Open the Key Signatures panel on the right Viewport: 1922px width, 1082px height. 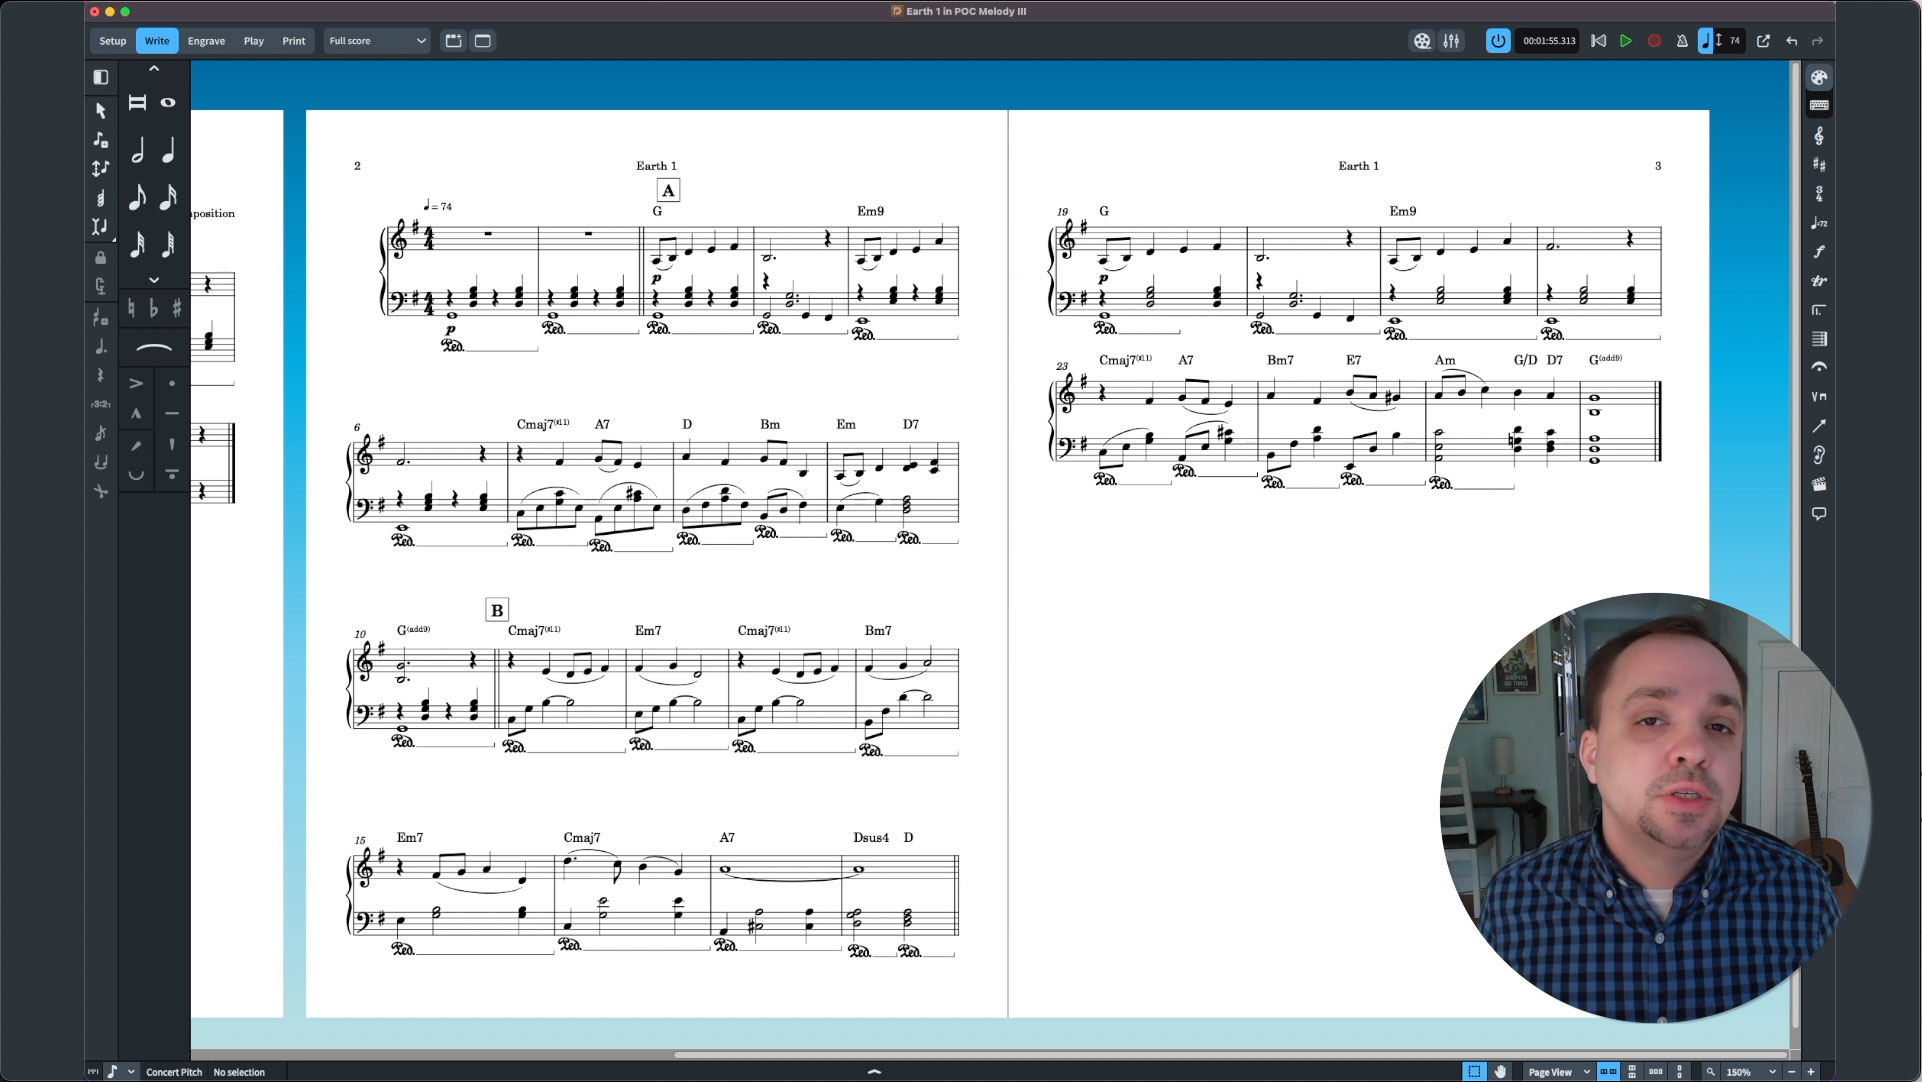[x=1820, y=165]
